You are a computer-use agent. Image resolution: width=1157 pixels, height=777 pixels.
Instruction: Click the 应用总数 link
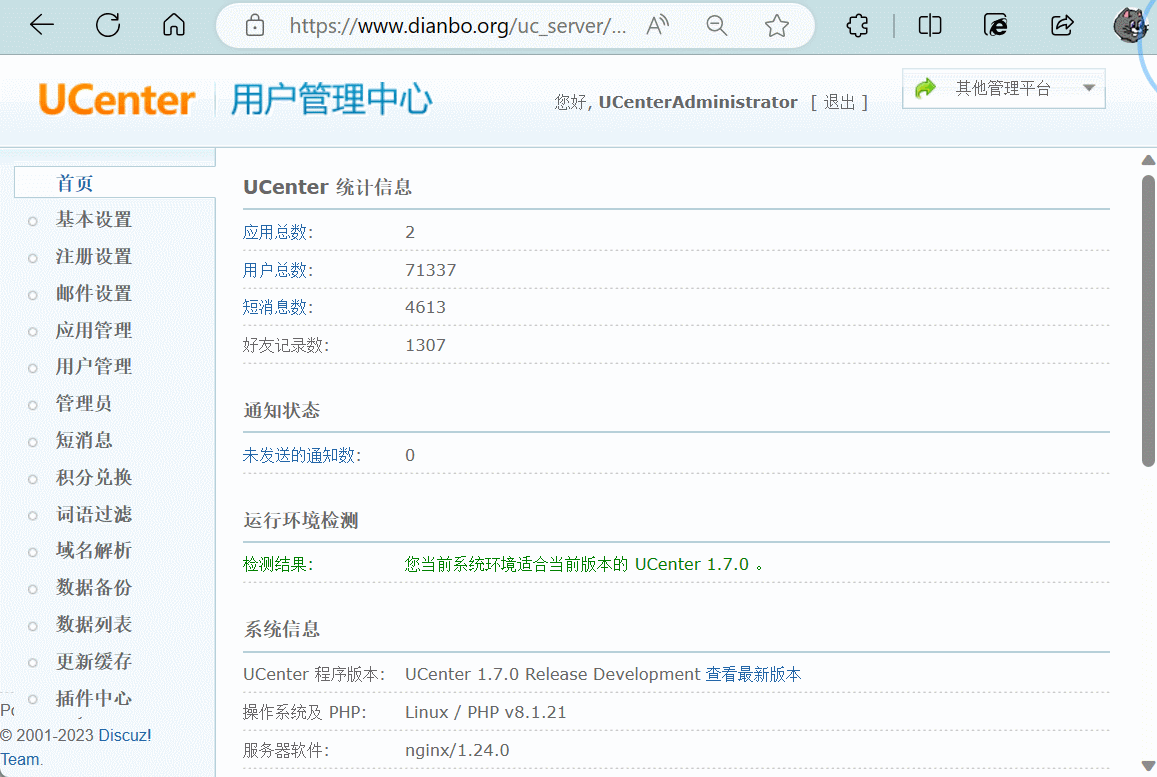274,232
